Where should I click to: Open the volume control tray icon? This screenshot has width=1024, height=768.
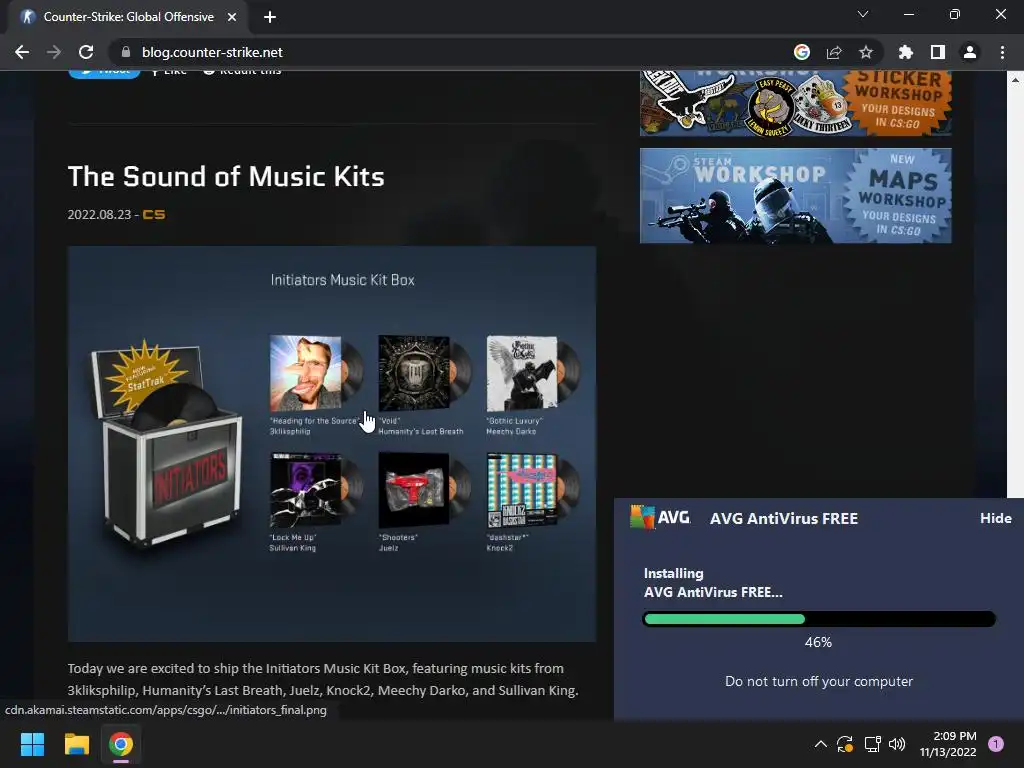(x=897, y=744)
